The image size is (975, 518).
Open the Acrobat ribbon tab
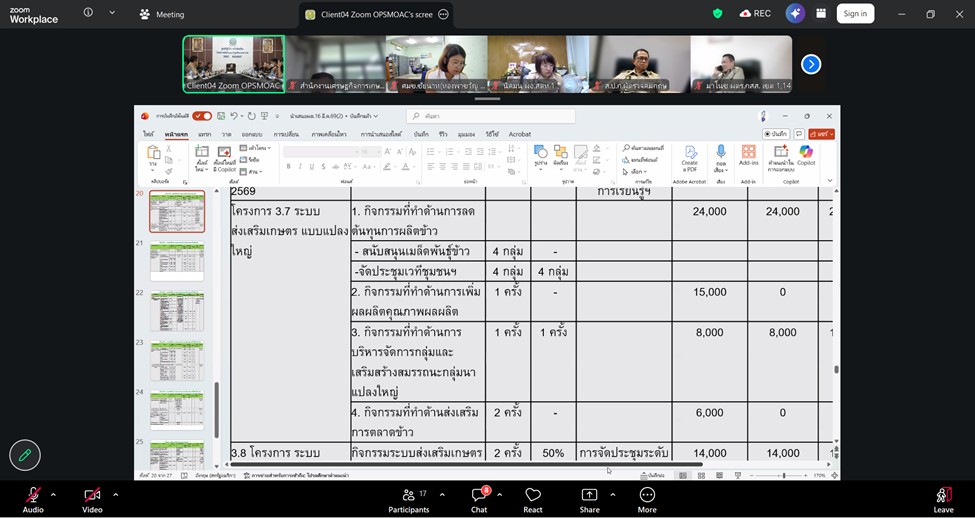[520, 134]
